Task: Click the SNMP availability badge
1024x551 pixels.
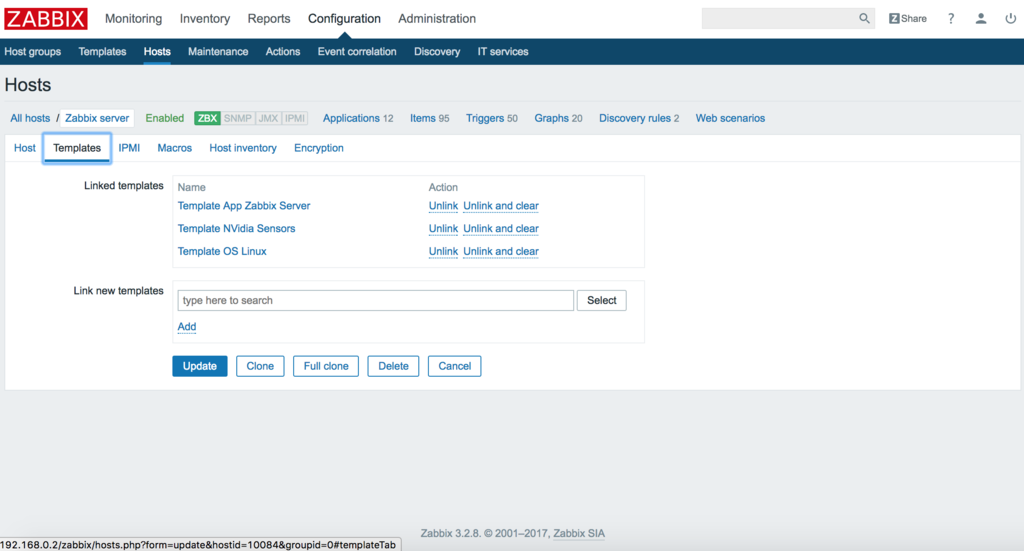Action: pyautogui.click(x=238, y=118)
